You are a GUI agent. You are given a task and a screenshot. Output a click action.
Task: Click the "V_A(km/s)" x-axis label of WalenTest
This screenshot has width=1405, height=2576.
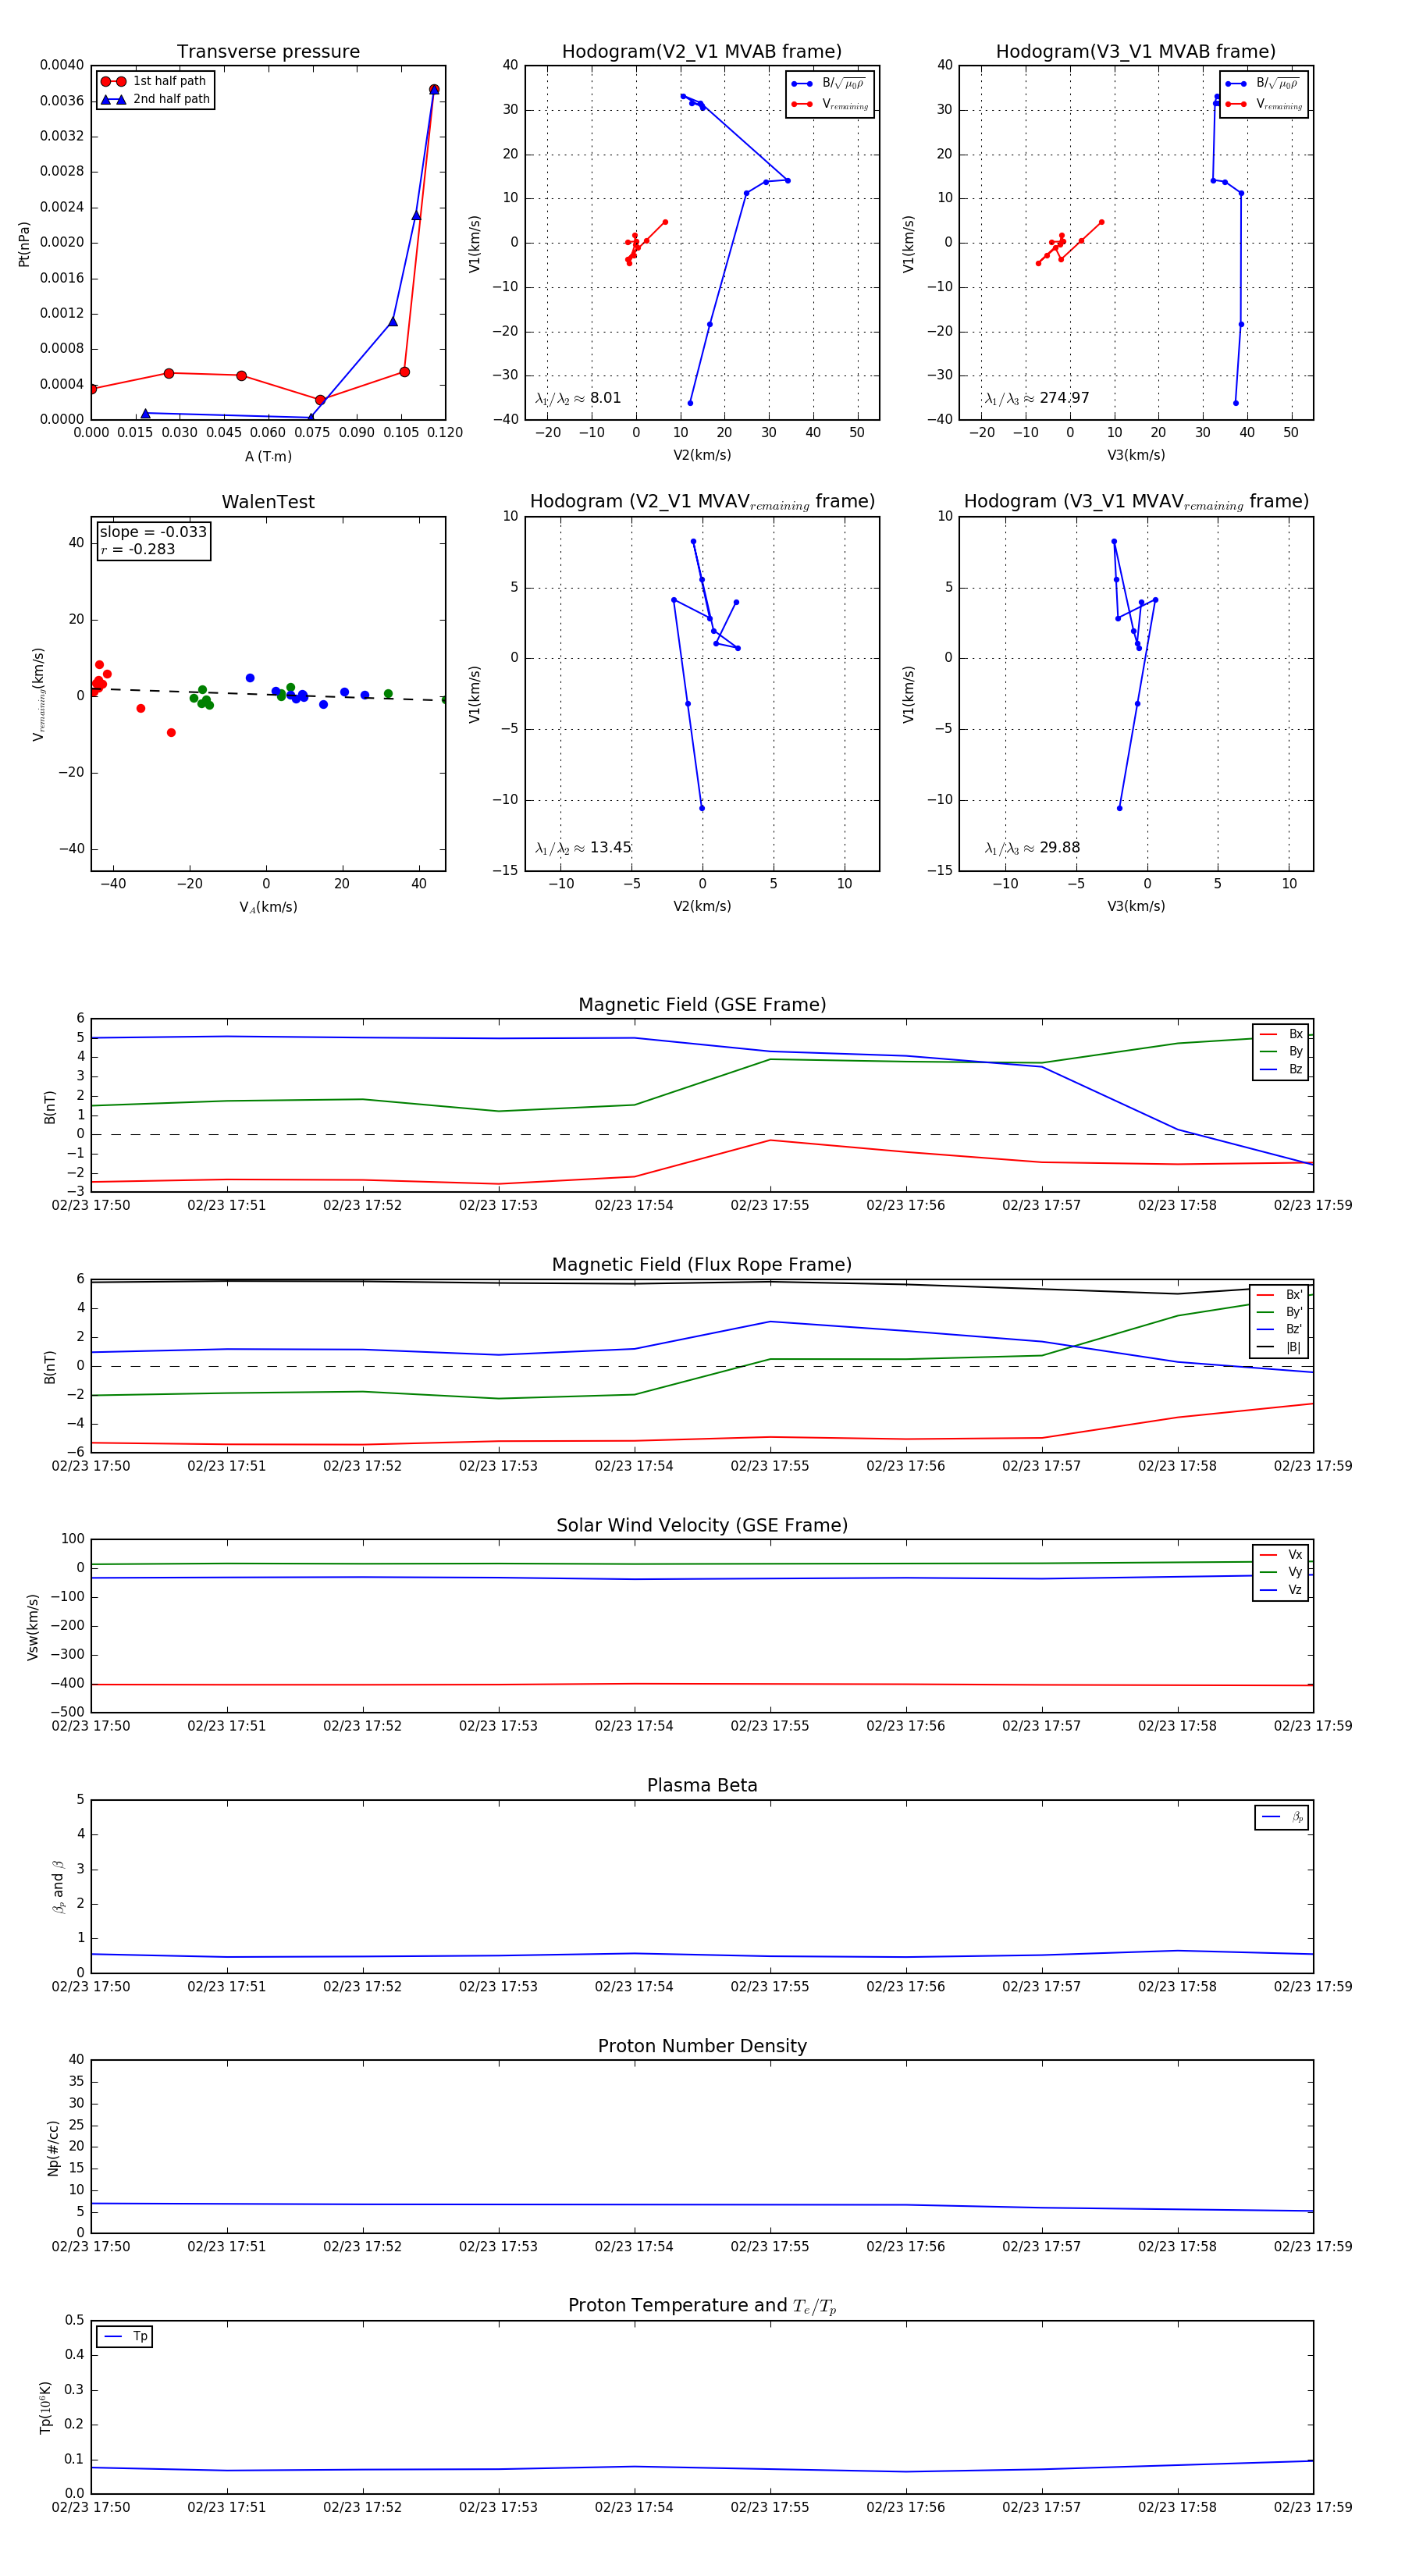point(268,908)
